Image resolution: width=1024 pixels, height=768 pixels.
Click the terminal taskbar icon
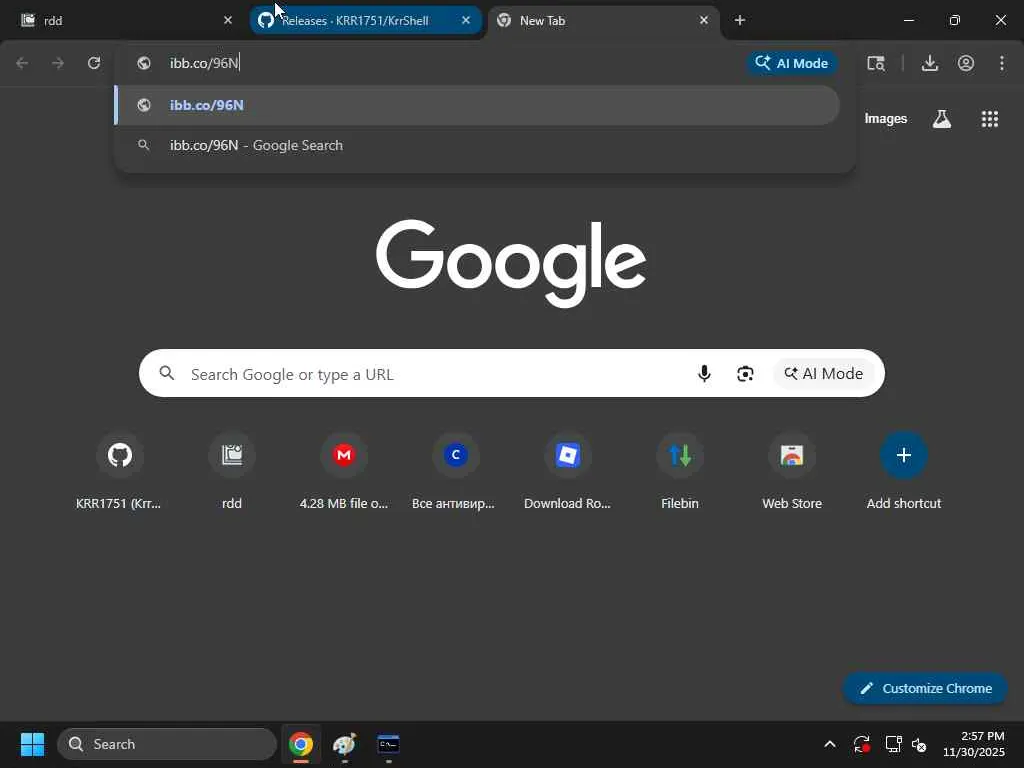point(388,744)
